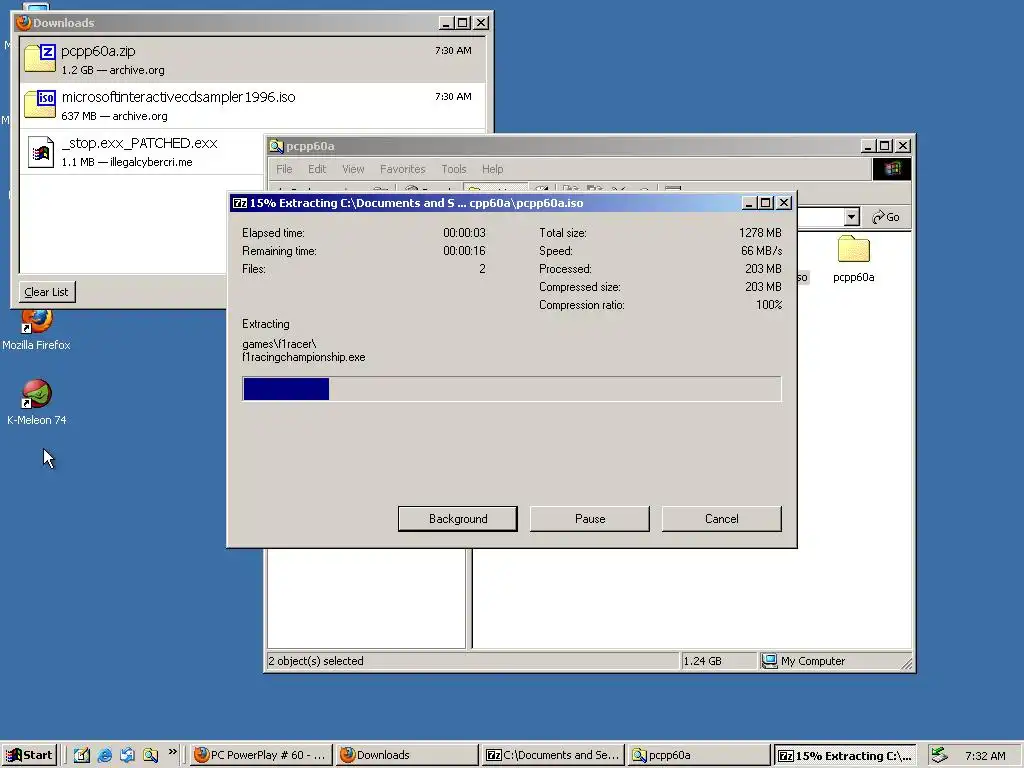Image resolution: width=1024 pixels, height=768 pixels.
Task: Open the File menu in pcpp60a window
Action: click(284, 169)
